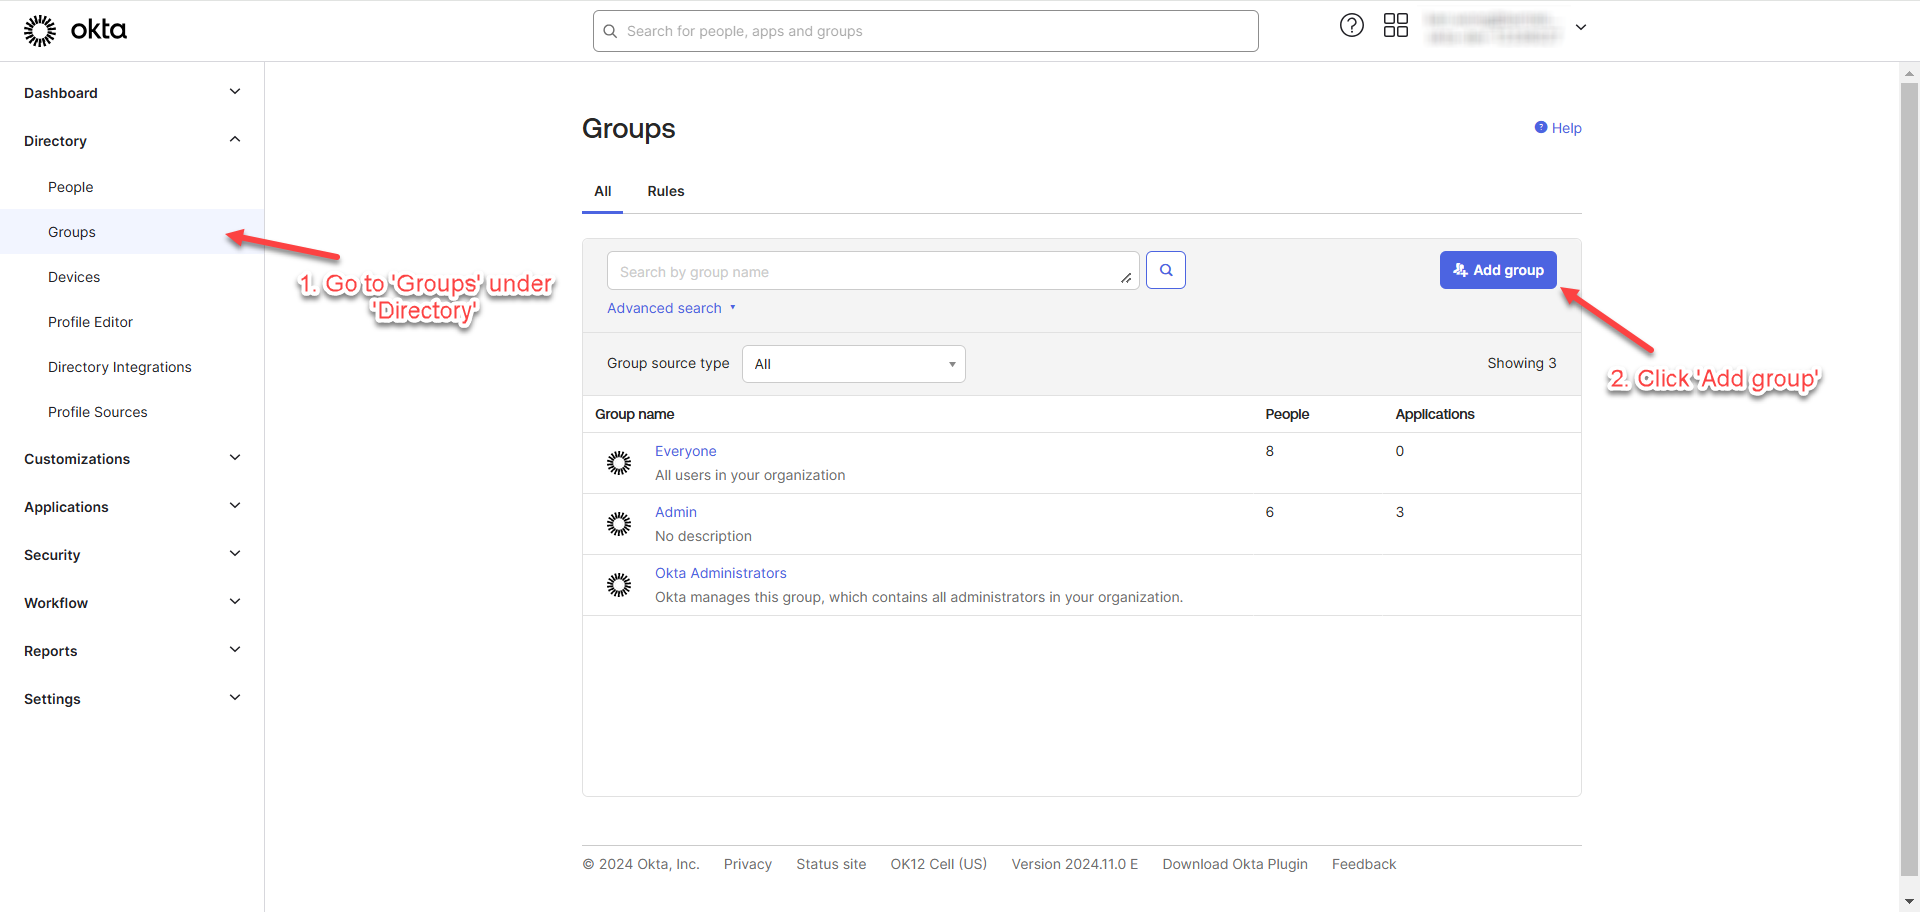Switch to the Rules tab
1920x912 pixels.
point(665,191)
